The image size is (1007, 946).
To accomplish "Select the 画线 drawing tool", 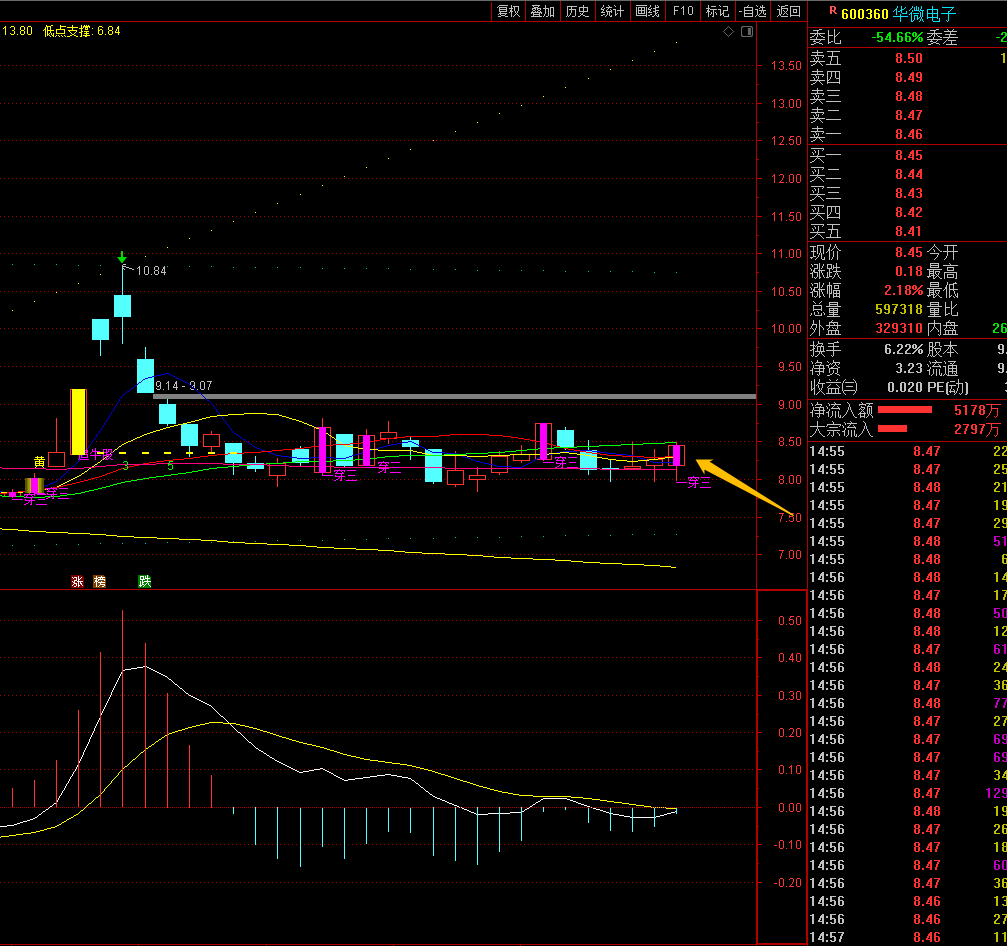I will [647, 11].
